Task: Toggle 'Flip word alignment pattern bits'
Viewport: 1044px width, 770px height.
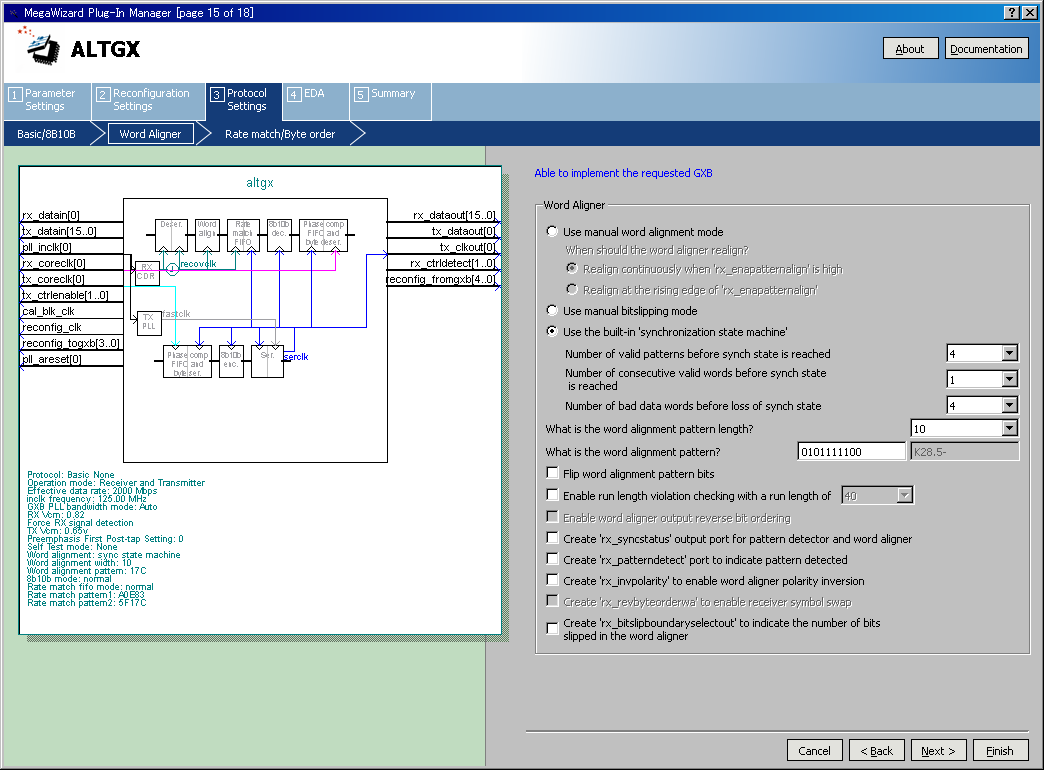Action: [552, 473]
